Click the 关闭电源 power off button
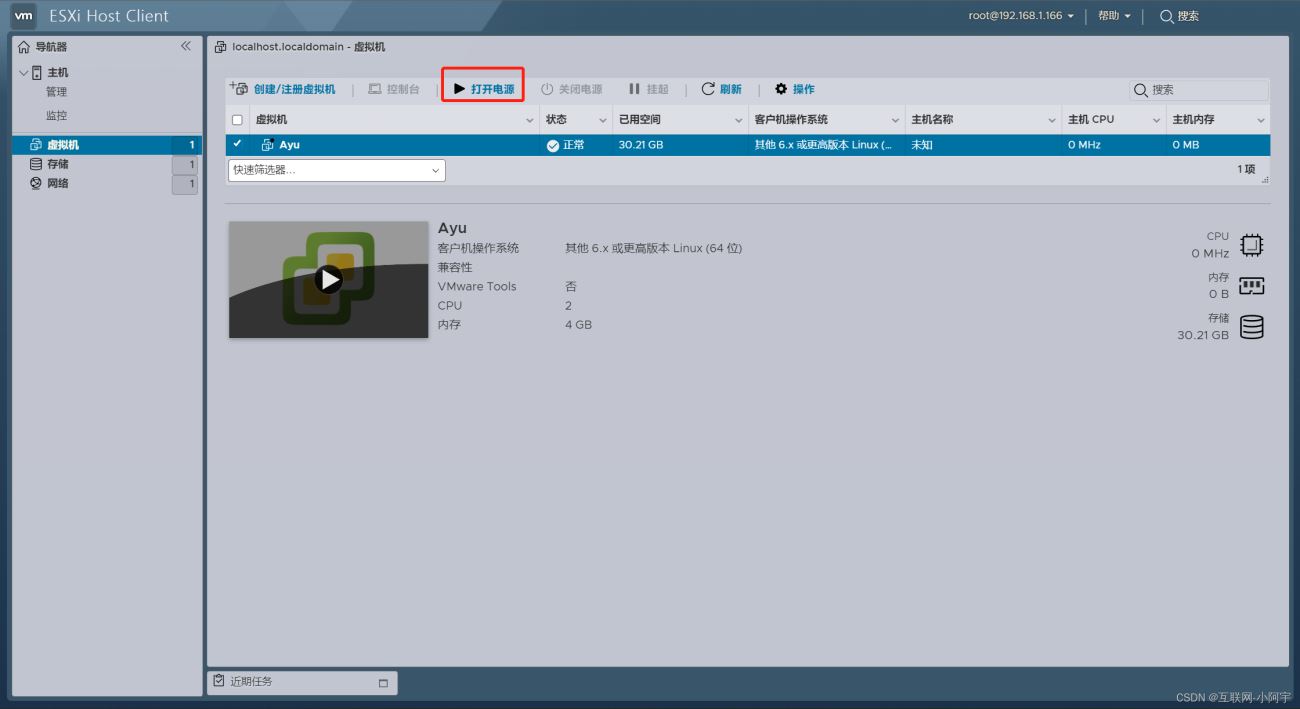 (572, 89)
